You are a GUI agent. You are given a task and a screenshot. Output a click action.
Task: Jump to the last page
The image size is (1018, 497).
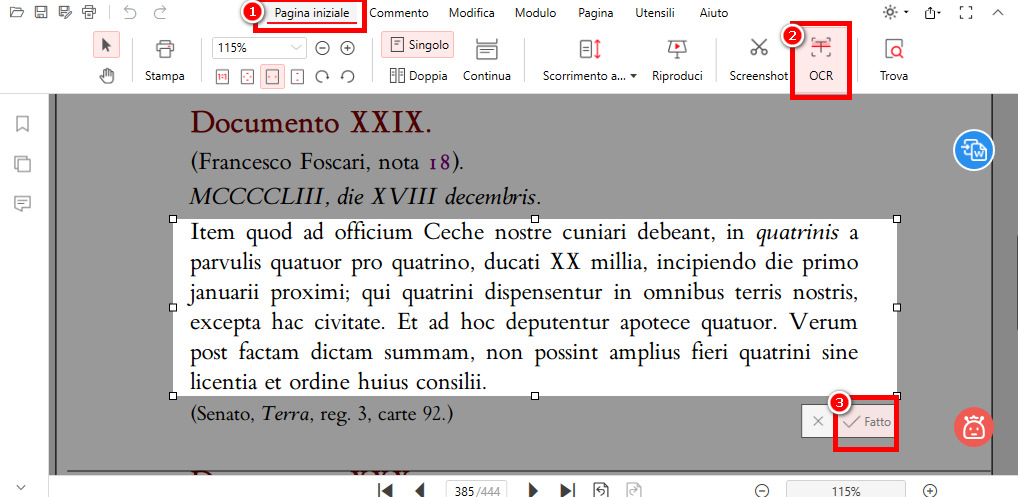pos(568,490)
